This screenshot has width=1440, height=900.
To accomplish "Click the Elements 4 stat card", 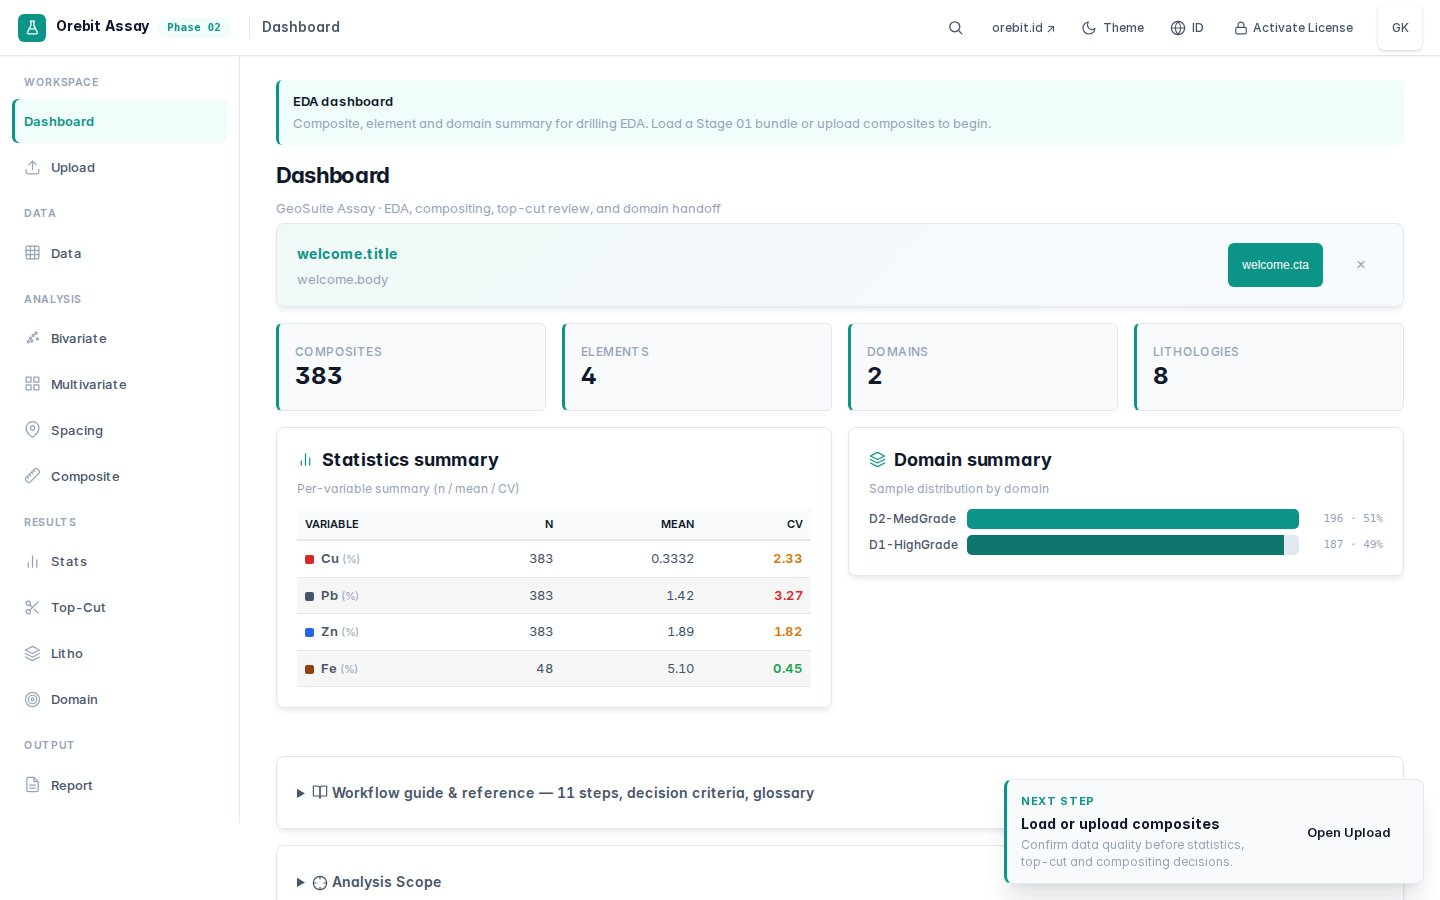I will pos(697,367).
